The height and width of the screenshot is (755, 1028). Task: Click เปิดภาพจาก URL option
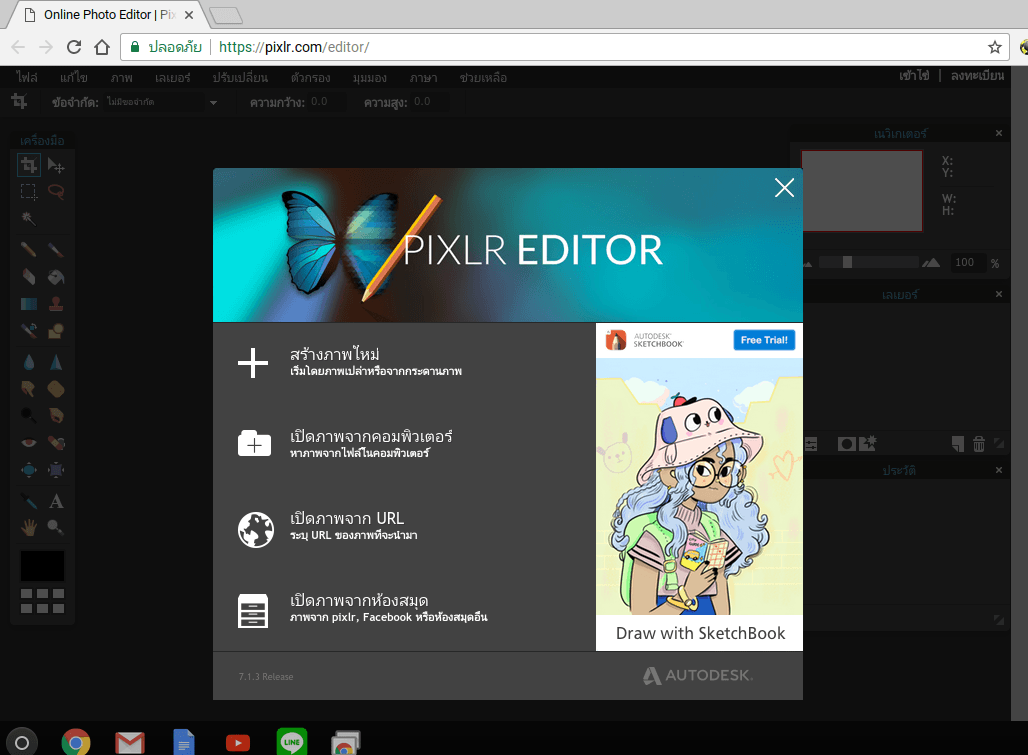328,526
